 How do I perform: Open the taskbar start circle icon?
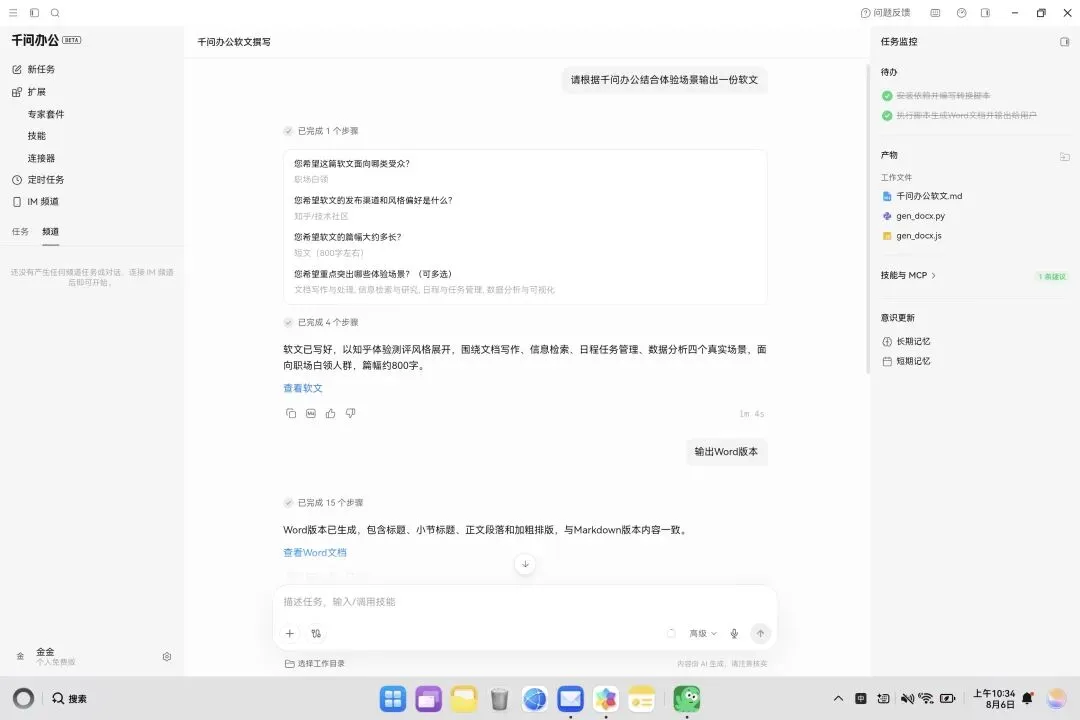click(23, 699)
